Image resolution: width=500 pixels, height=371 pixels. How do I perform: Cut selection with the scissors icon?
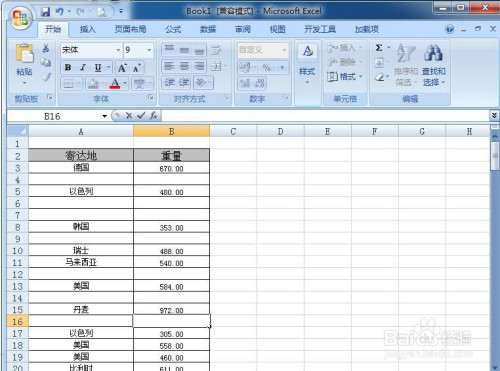tap(46, 49)
